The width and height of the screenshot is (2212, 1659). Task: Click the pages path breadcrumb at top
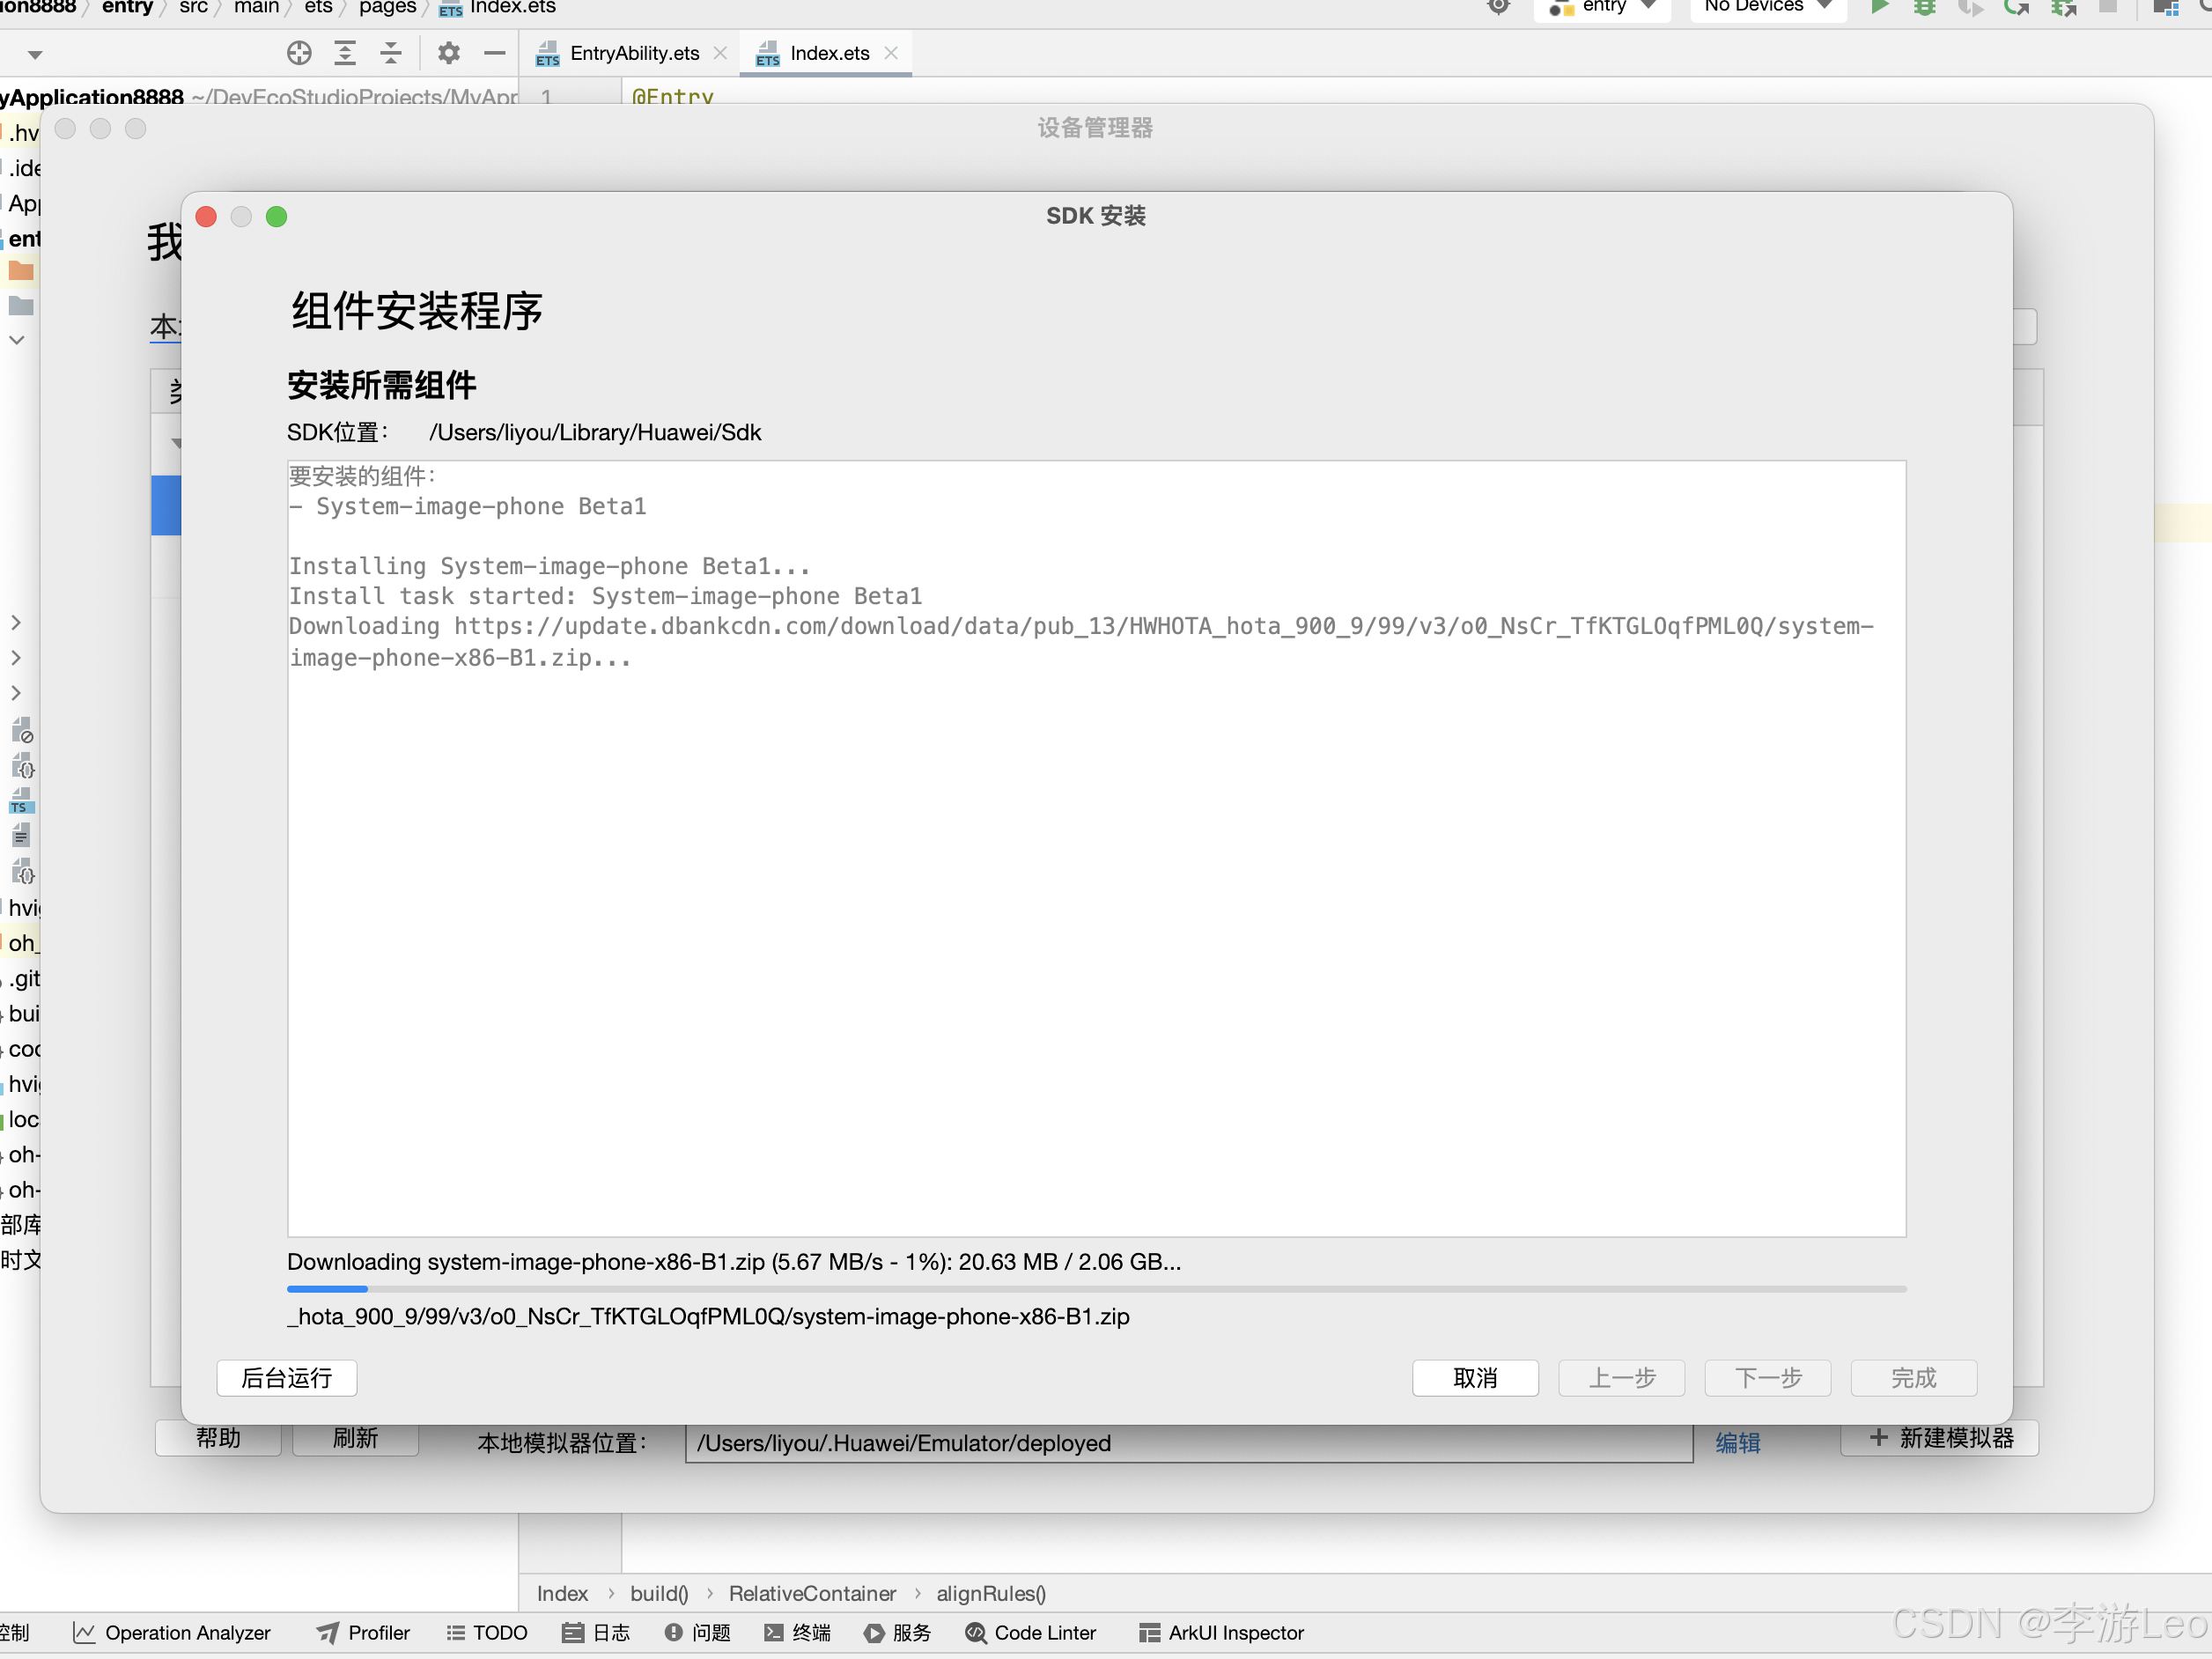pos(387,7)
